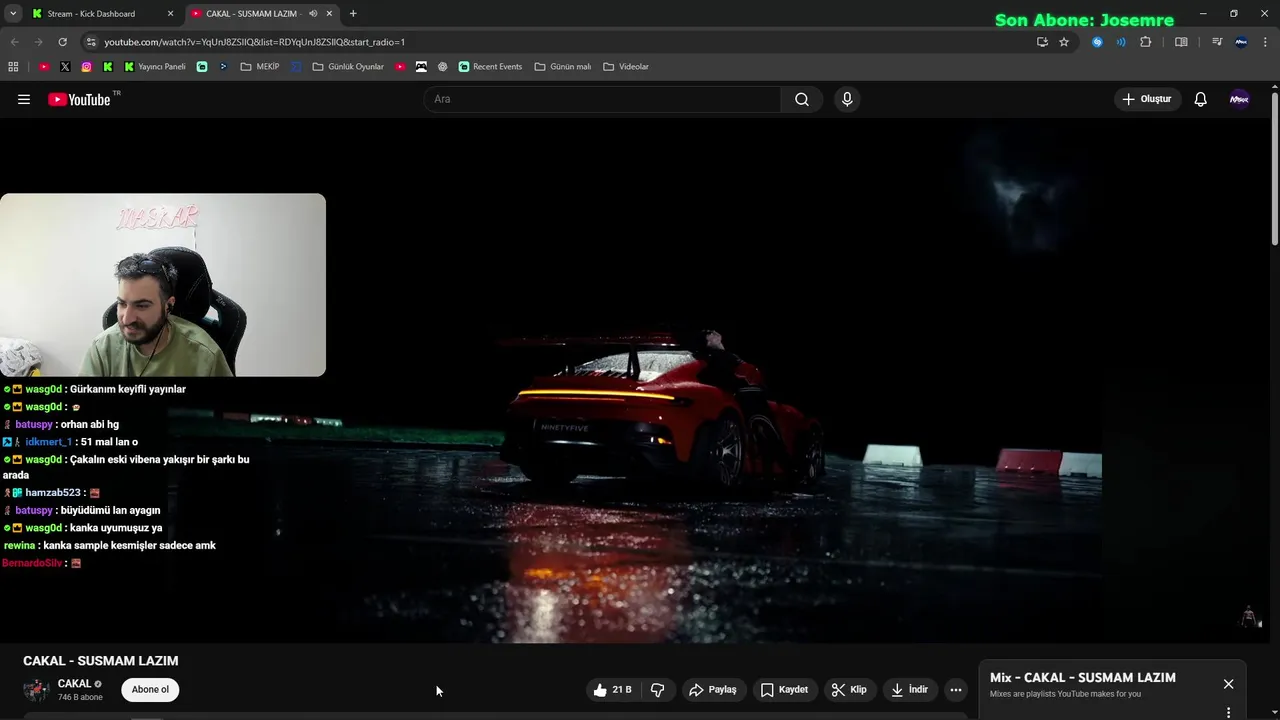Download the video with İndir

910,690
